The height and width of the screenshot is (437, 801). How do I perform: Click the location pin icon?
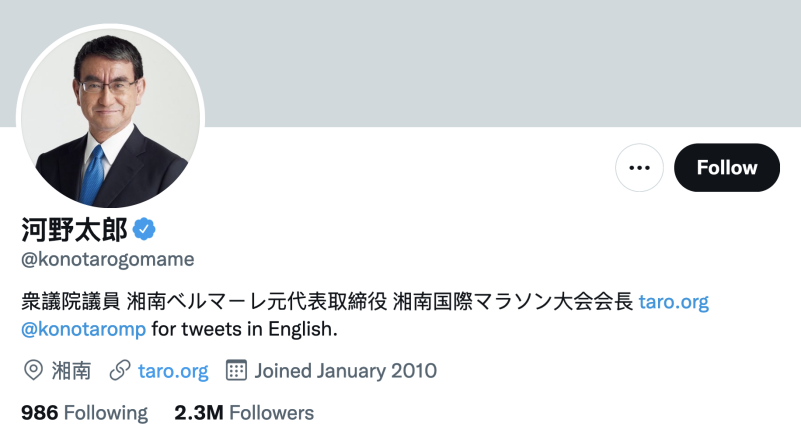pos(33,371)
